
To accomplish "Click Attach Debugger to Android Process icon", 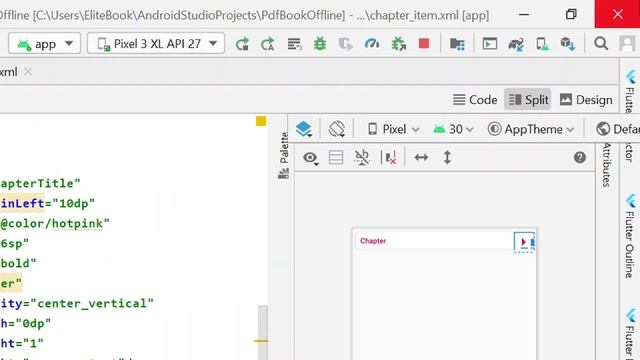I will (x=398, y=44).
